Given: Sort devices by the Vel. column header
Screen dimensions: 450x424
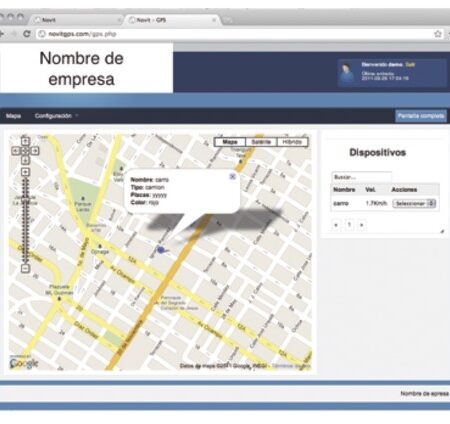Looking at the screenshot, I should pyautogui.click(x=370, y=190).
